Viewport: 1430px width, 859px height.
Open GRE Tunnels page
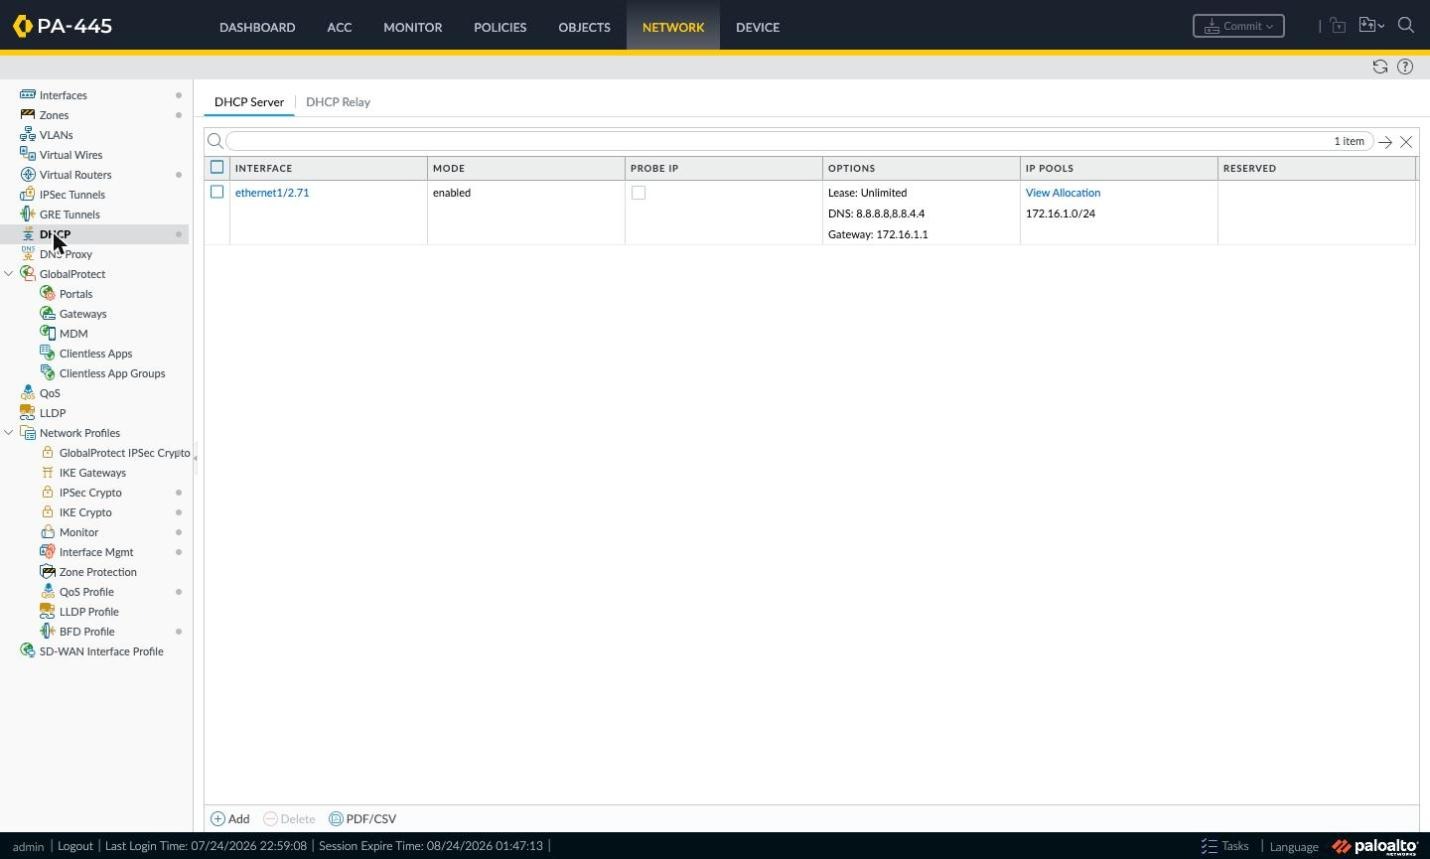69,215
